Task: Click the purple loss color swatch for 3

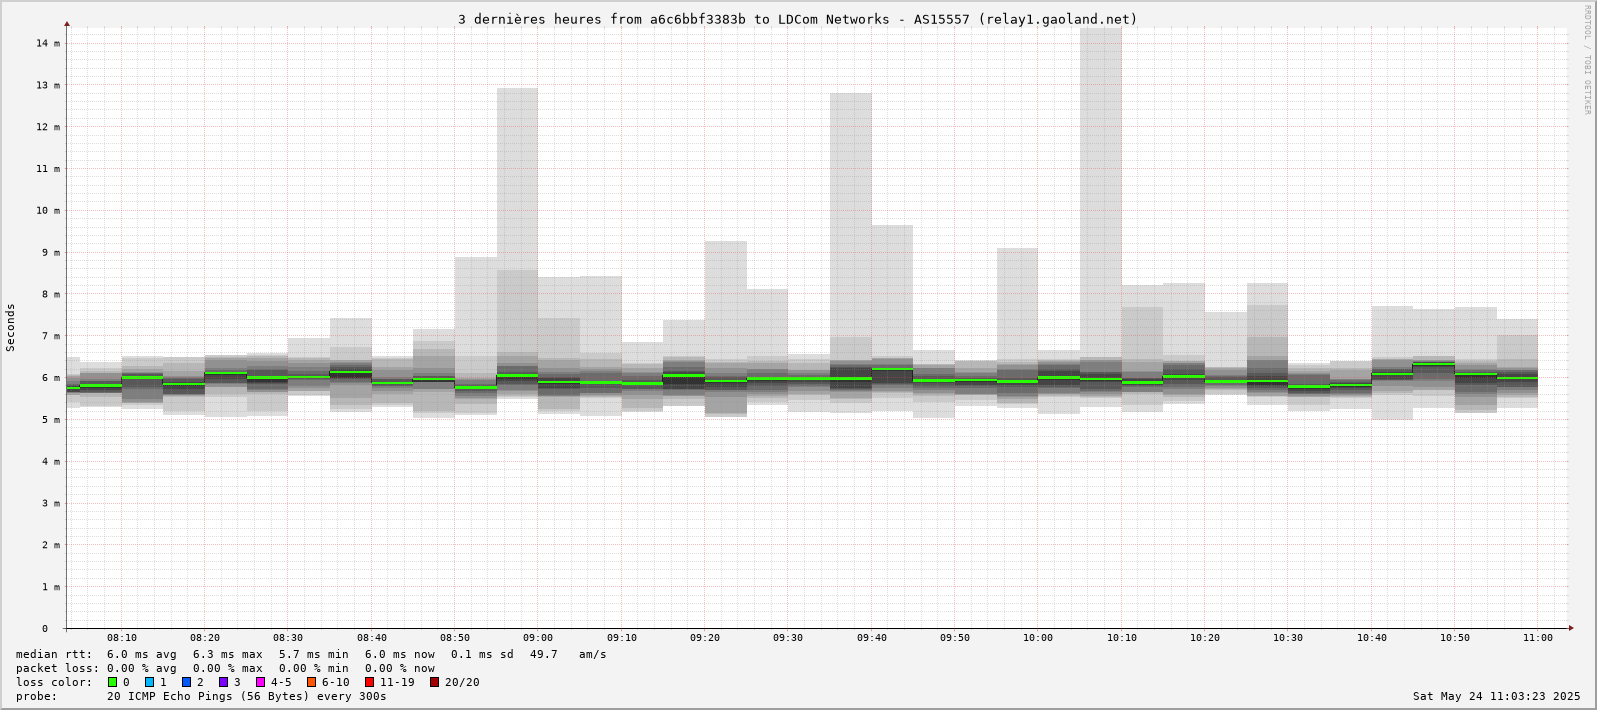Action: point(224,682)
